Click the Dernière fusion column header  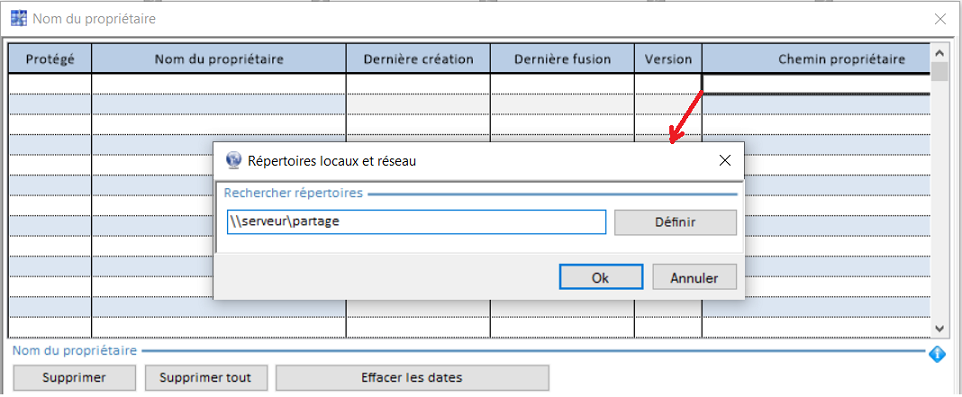point(563,59)
